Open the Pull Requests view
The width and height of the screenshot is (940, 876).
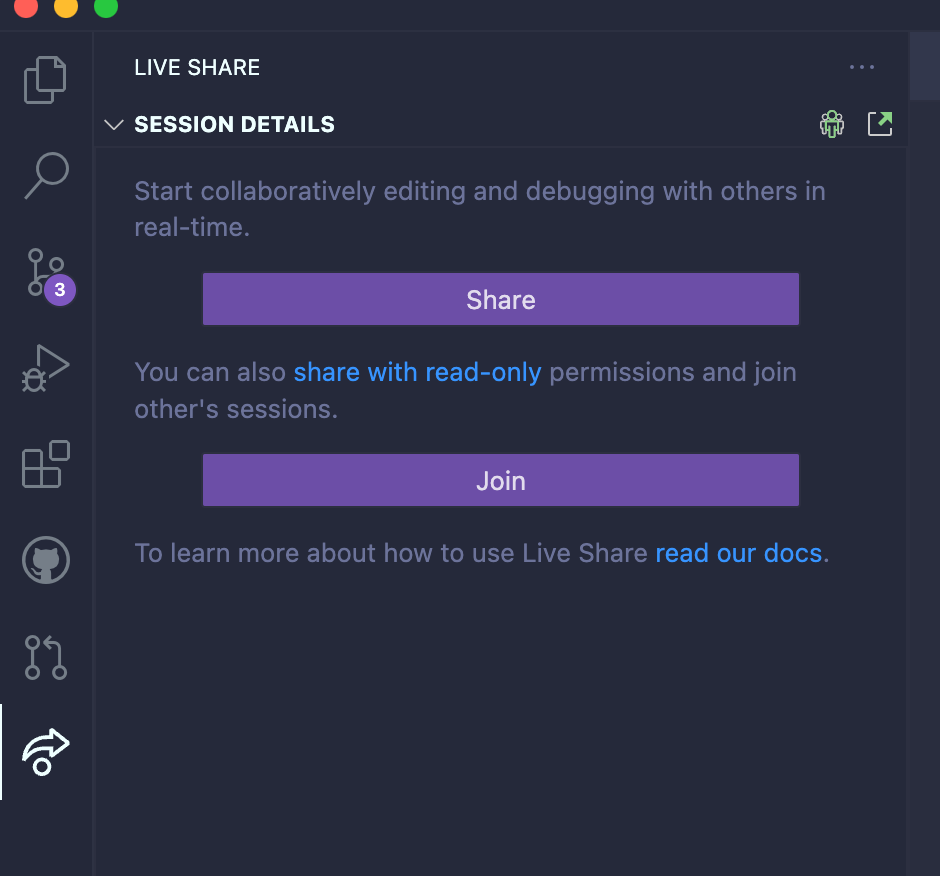pyautogui.click(x=45, y=658)
